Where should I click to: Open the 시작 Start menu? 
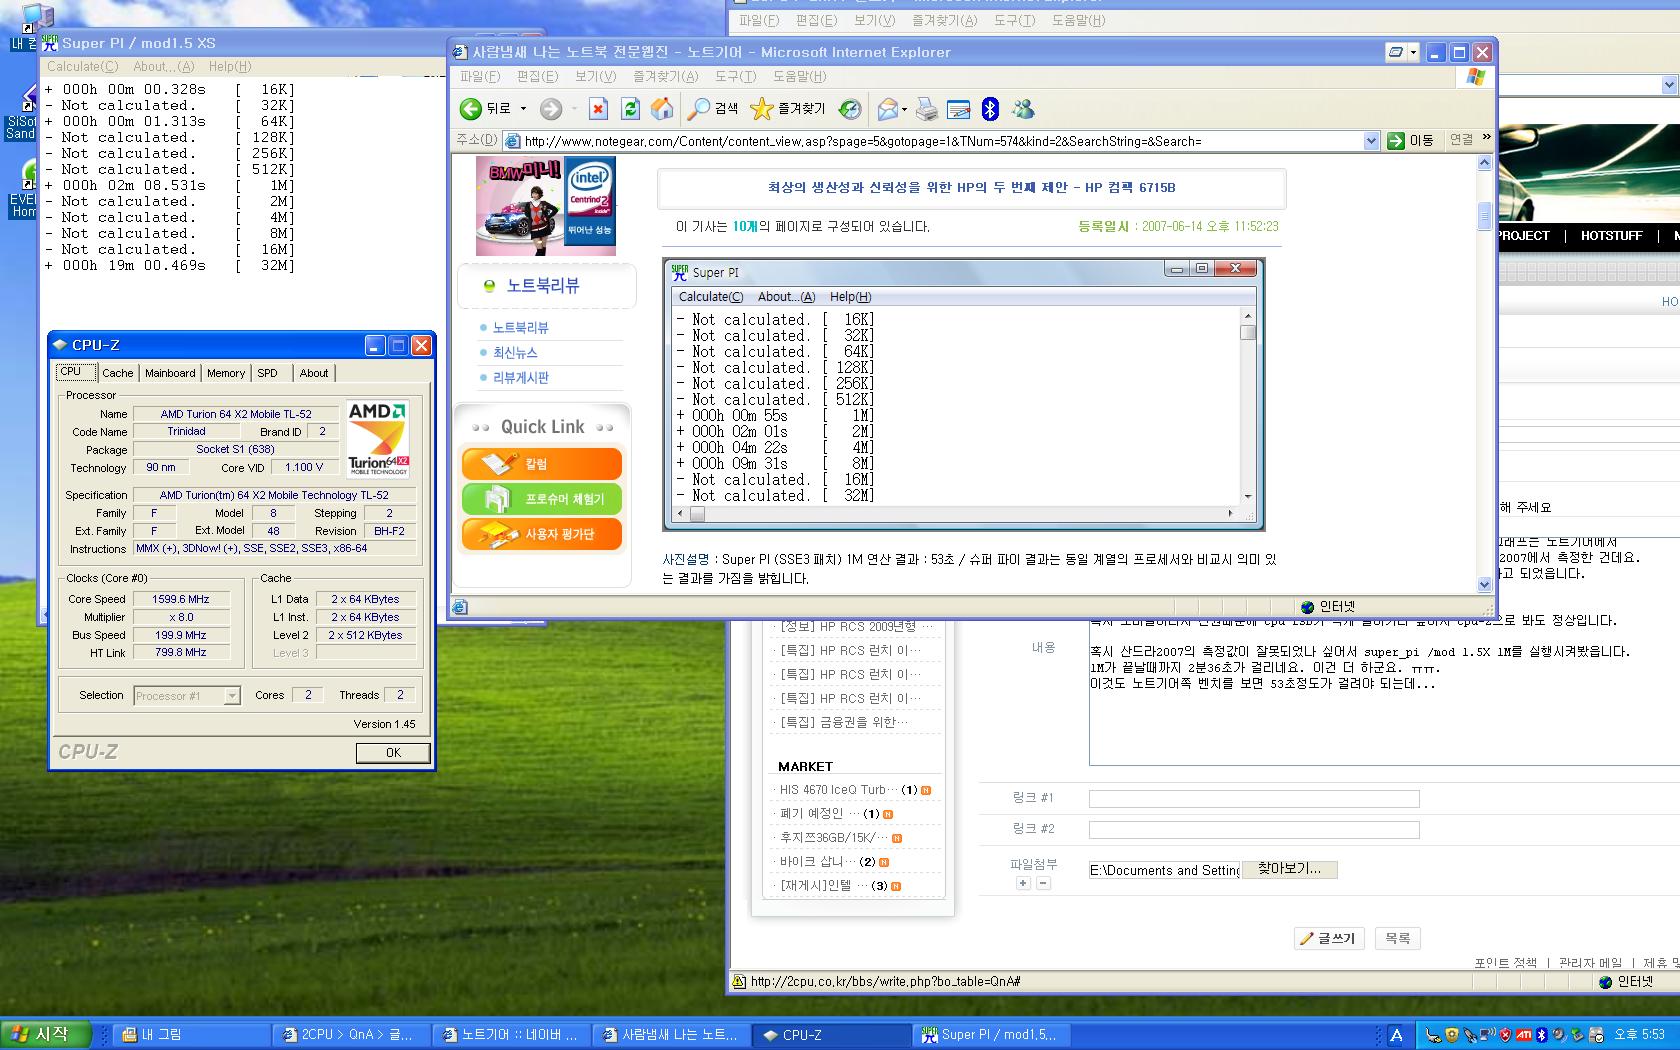(x=46, y=1034)
